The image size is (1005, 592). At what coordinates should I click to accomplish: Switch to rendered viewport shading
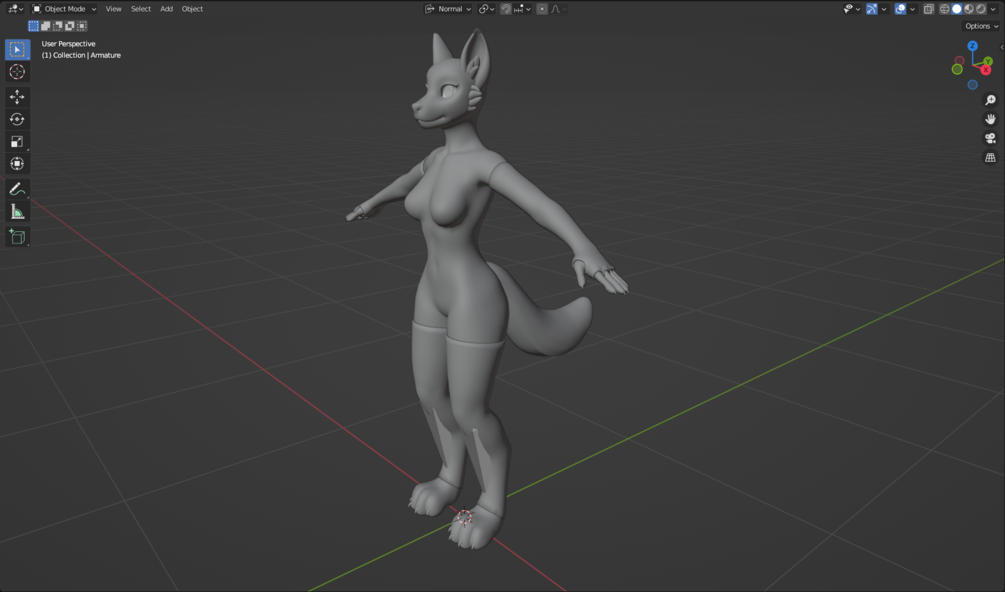pos(981,9)
